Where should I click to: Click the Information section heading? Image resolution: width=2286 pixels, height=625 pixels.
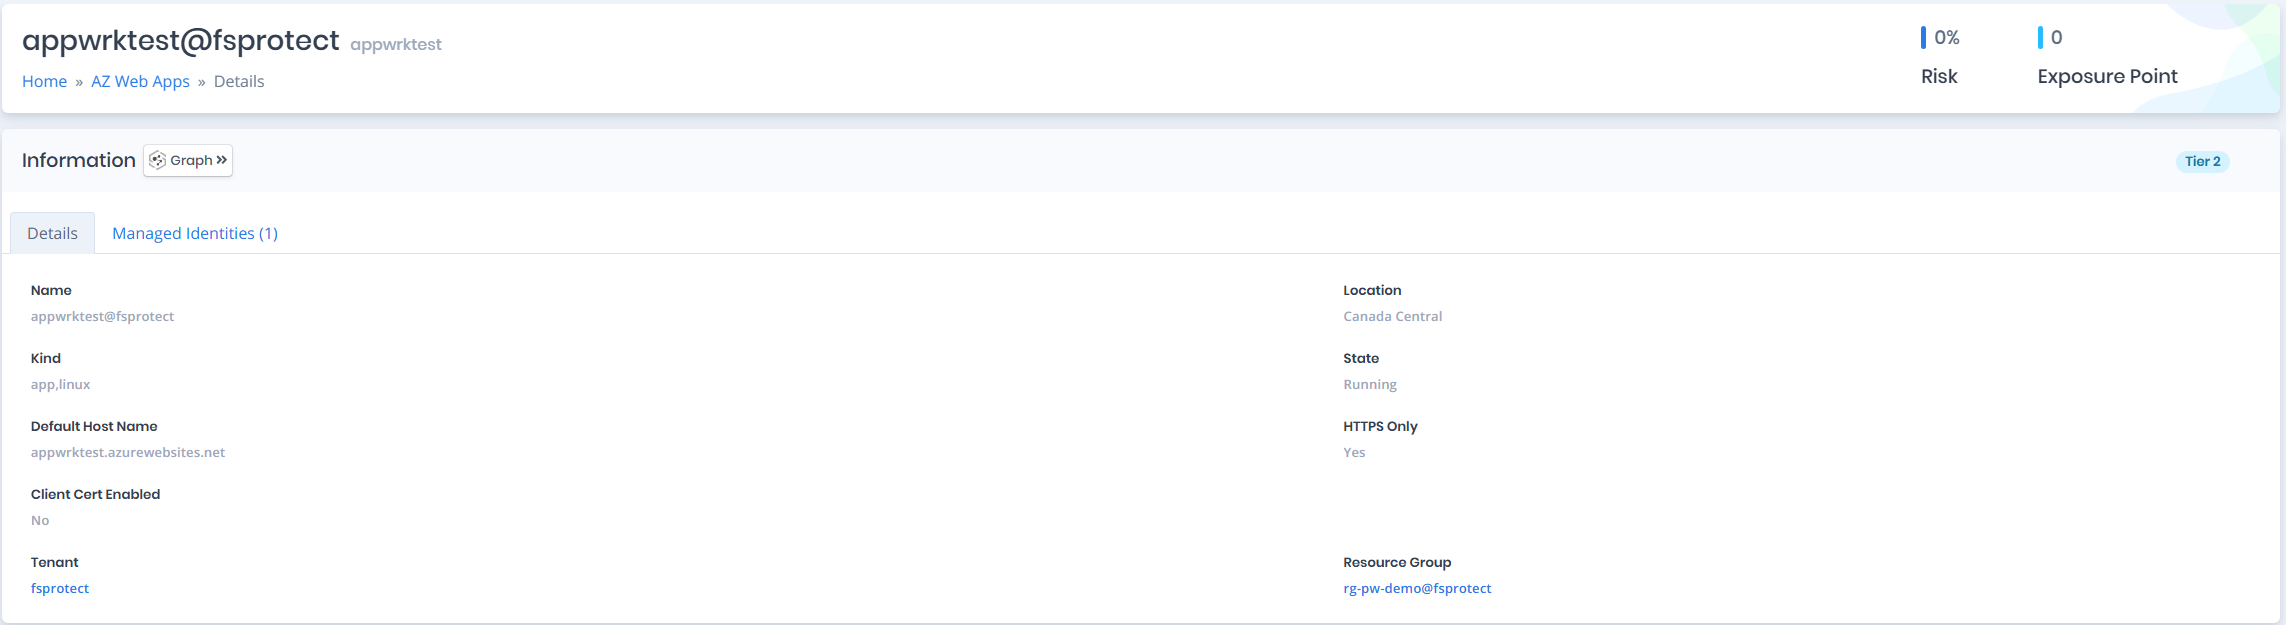[79, 160]
